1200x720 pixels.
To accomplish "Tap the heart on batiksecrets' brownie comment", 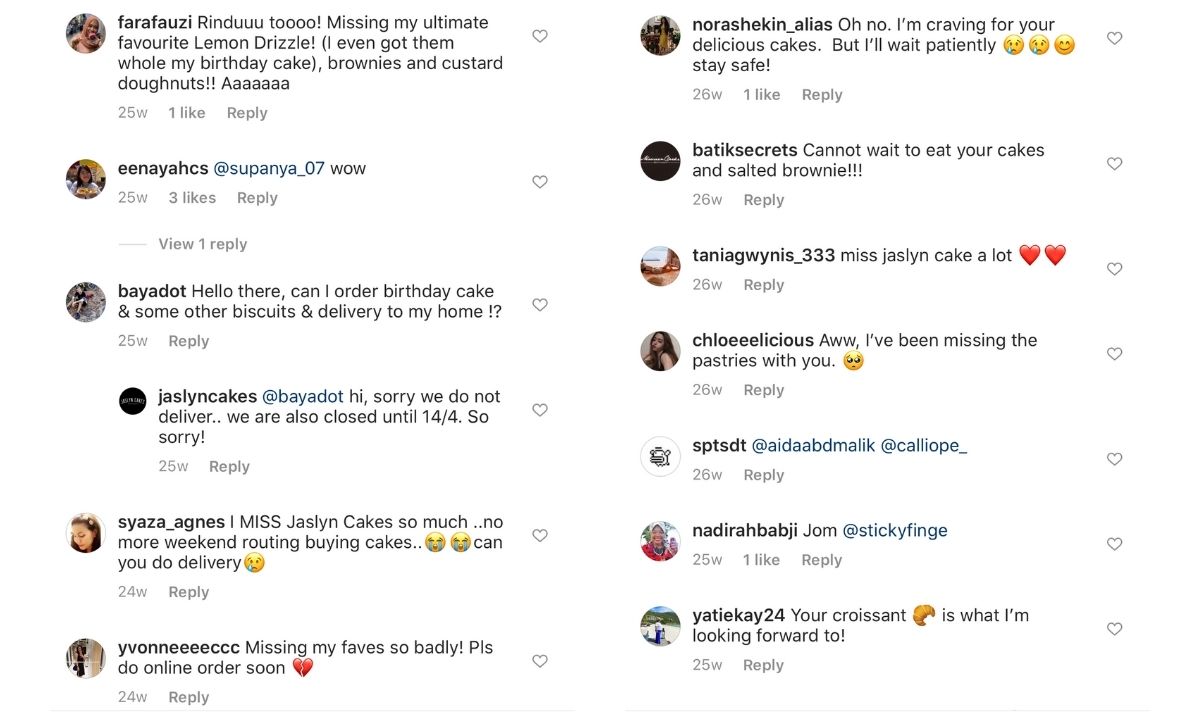I will click(x=1114, y=164).
